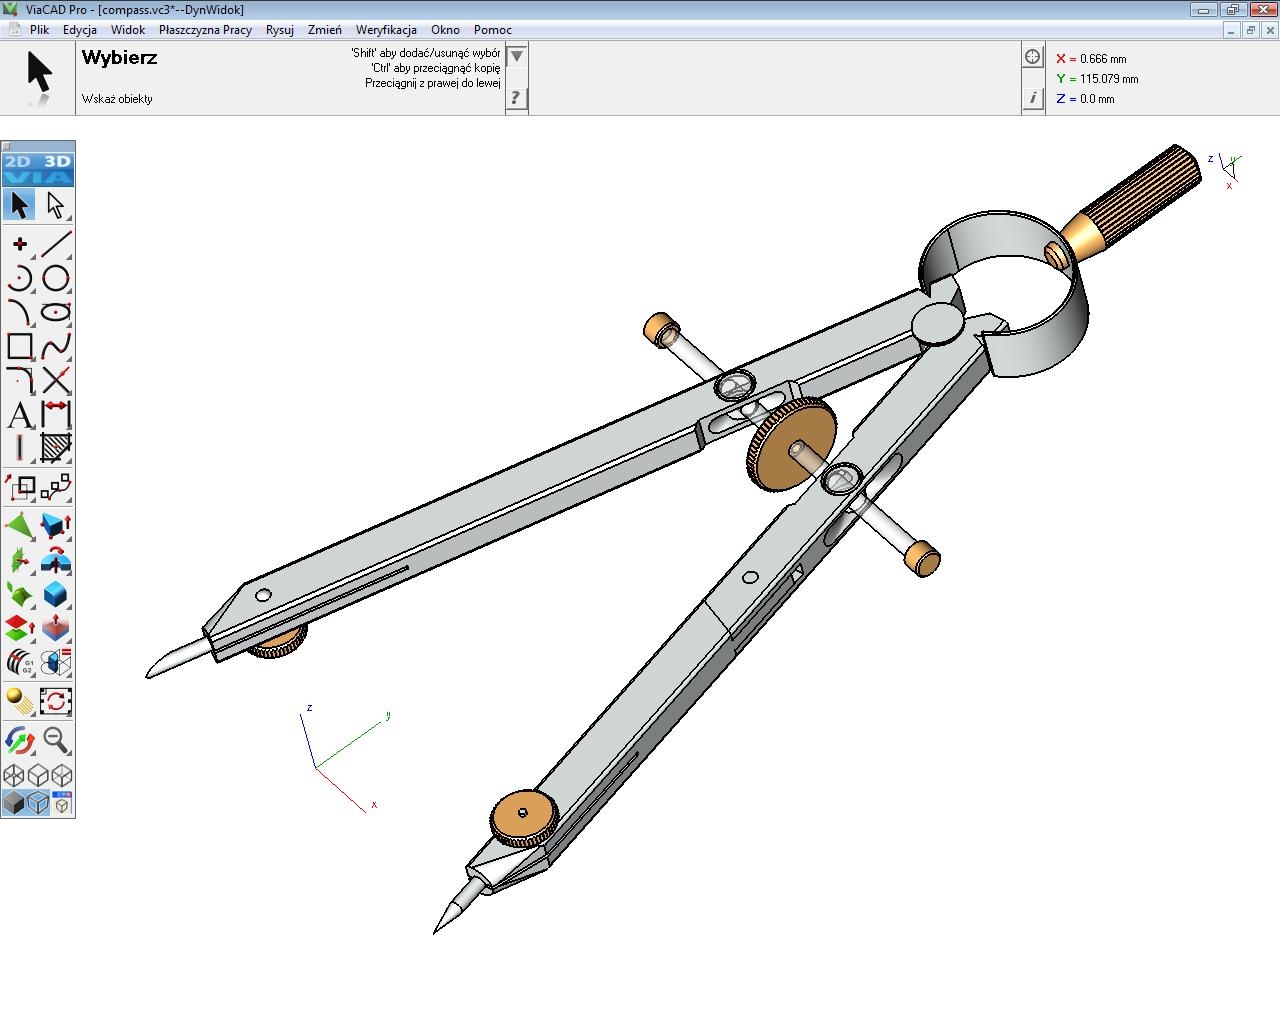This screenshot has width=1280, height=1024.
Task: Select the Hatch fill tool
Action: click(56, 447)
